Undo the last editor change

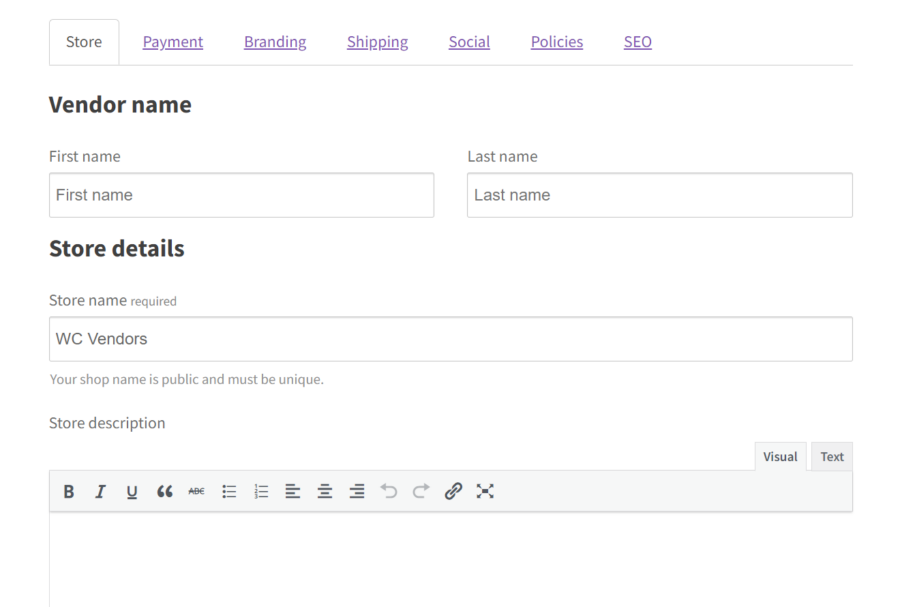[389, 491]
